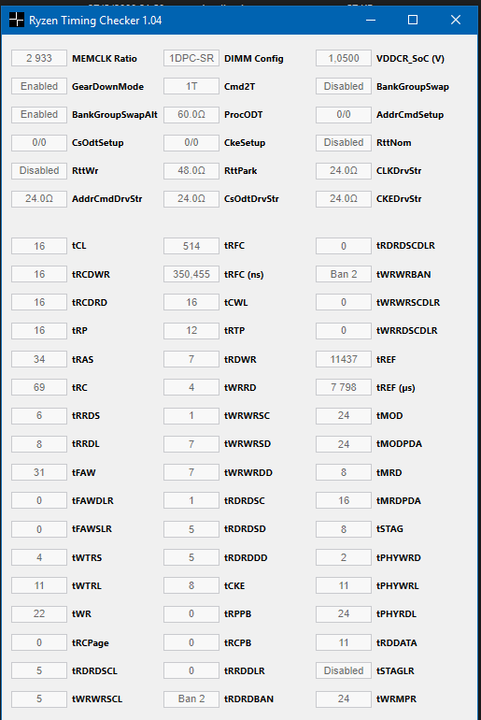Viewport: 481px width, 720px height.
Task: Click the DIMM Config 1DPC-SR field
Action: 191,58
